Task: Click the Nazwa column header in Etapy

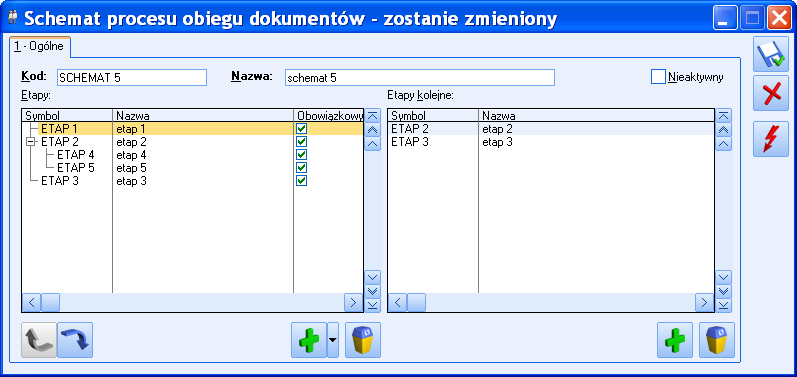Action: pyautogui.click(x=203, y=116)
